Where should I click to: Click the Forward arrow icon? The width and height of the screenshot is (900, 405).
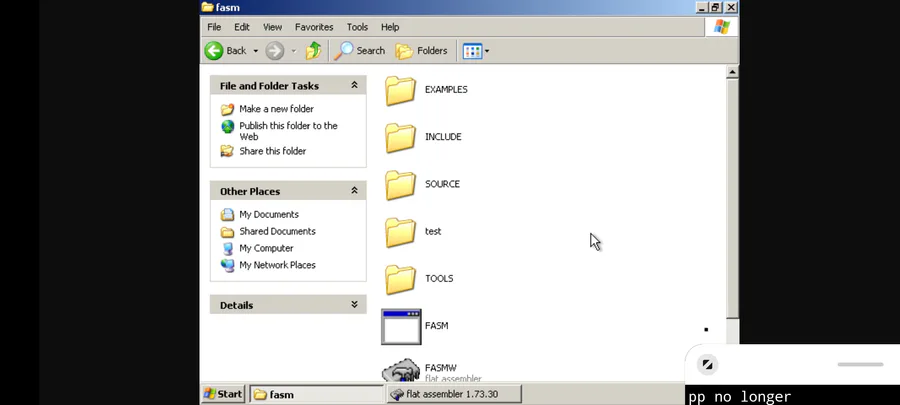(x=274, y=50)
